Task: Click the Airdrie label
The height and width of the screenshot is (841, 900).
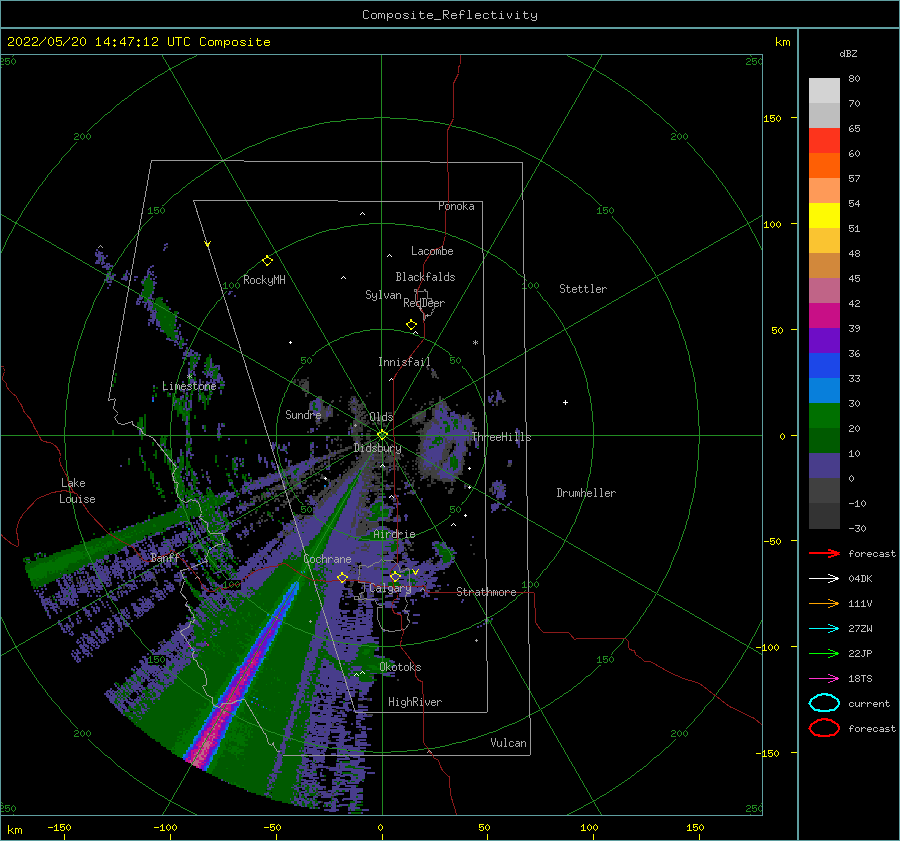Action: 394,534
